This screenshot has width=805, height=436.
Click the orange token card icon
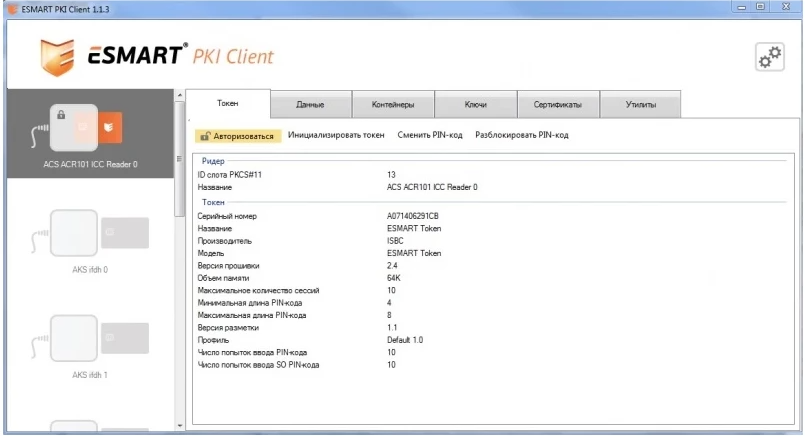[109, 127]
